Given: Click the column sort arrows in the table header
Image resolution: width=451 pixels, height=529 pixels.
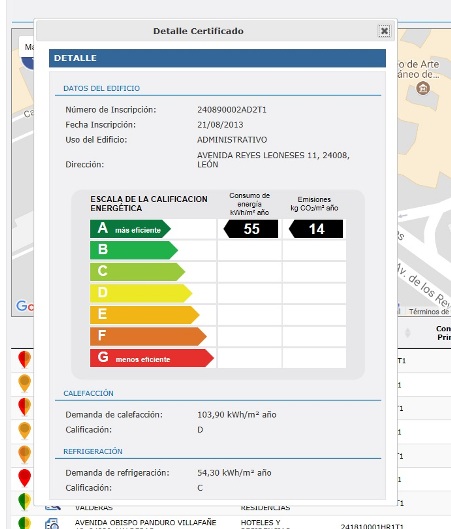Looking at the screenshot, I should (x=407, y=333).
